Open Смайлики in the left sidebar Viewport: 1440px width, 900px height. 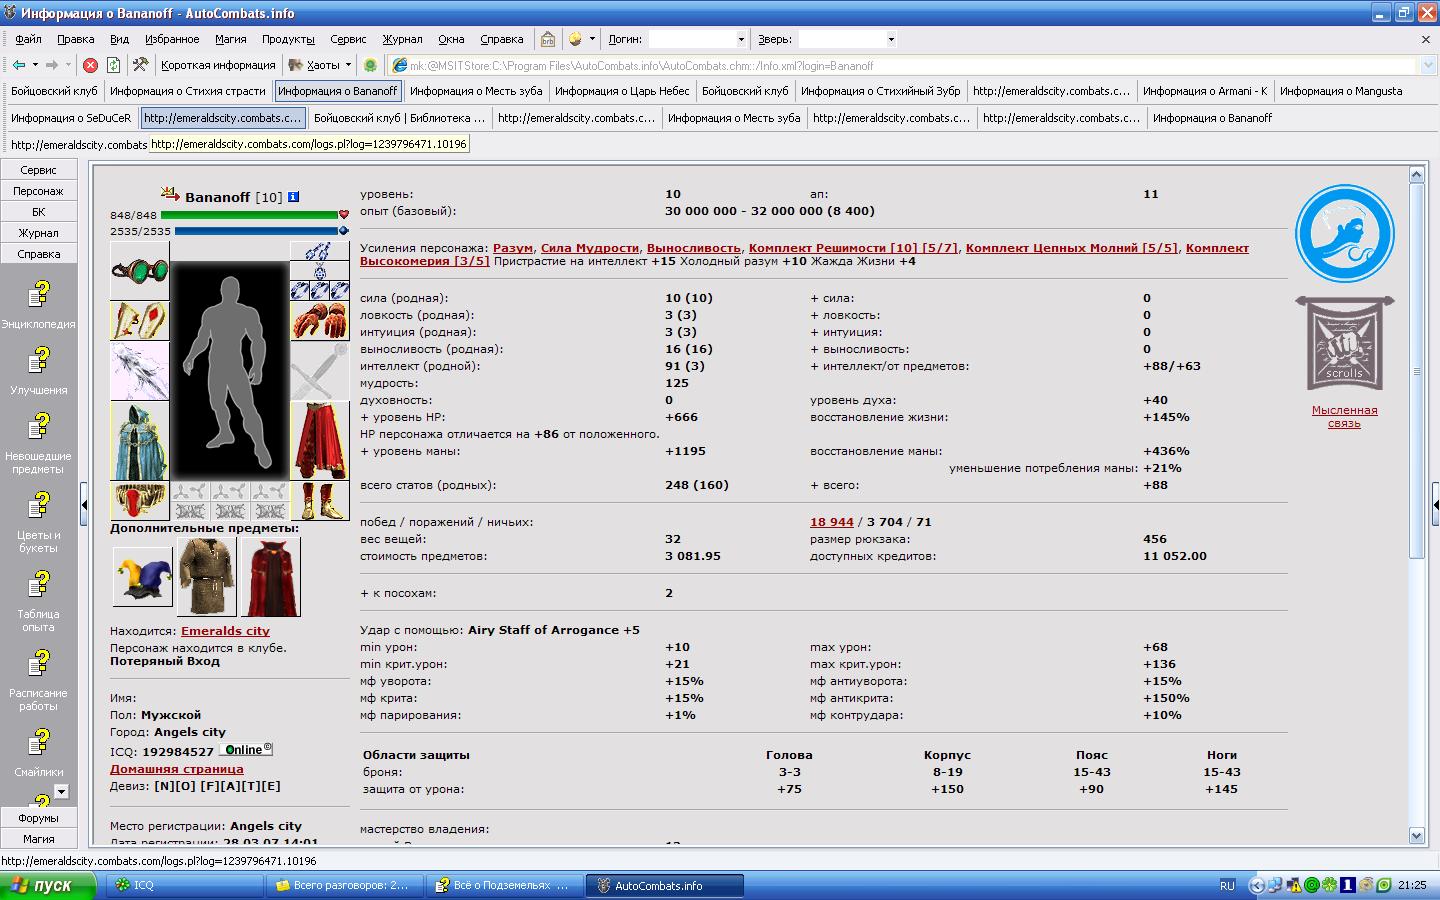[38, 752]
